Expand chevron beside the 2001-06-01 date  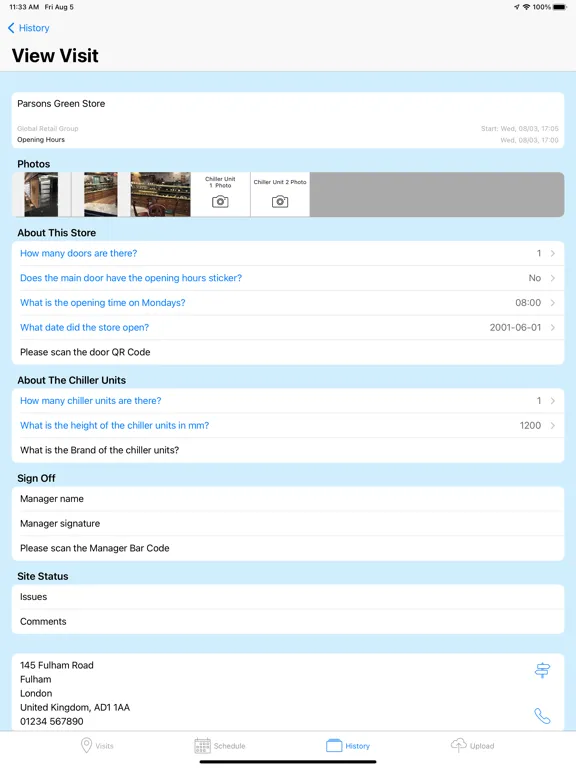click(552, 327)
